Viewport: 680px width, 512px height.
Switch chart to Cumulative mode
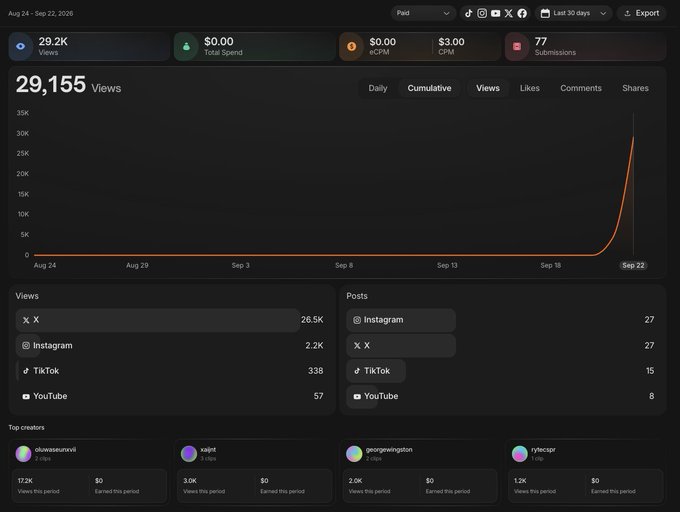point(429,88)
